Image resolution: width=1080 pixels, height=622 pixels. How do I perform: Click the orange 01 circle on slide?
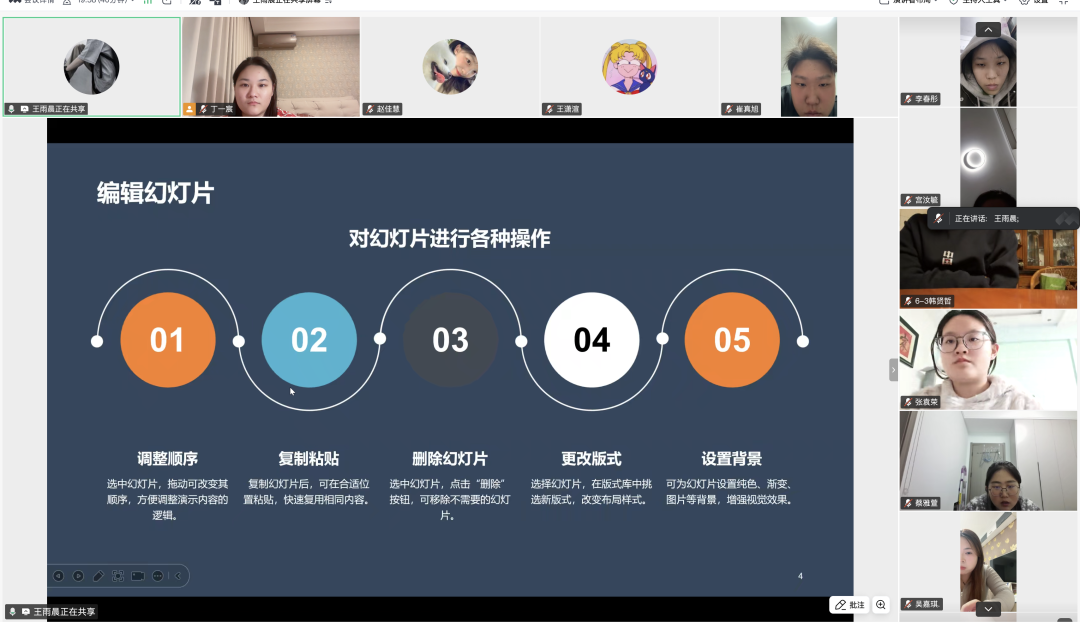tap(167, 340)
